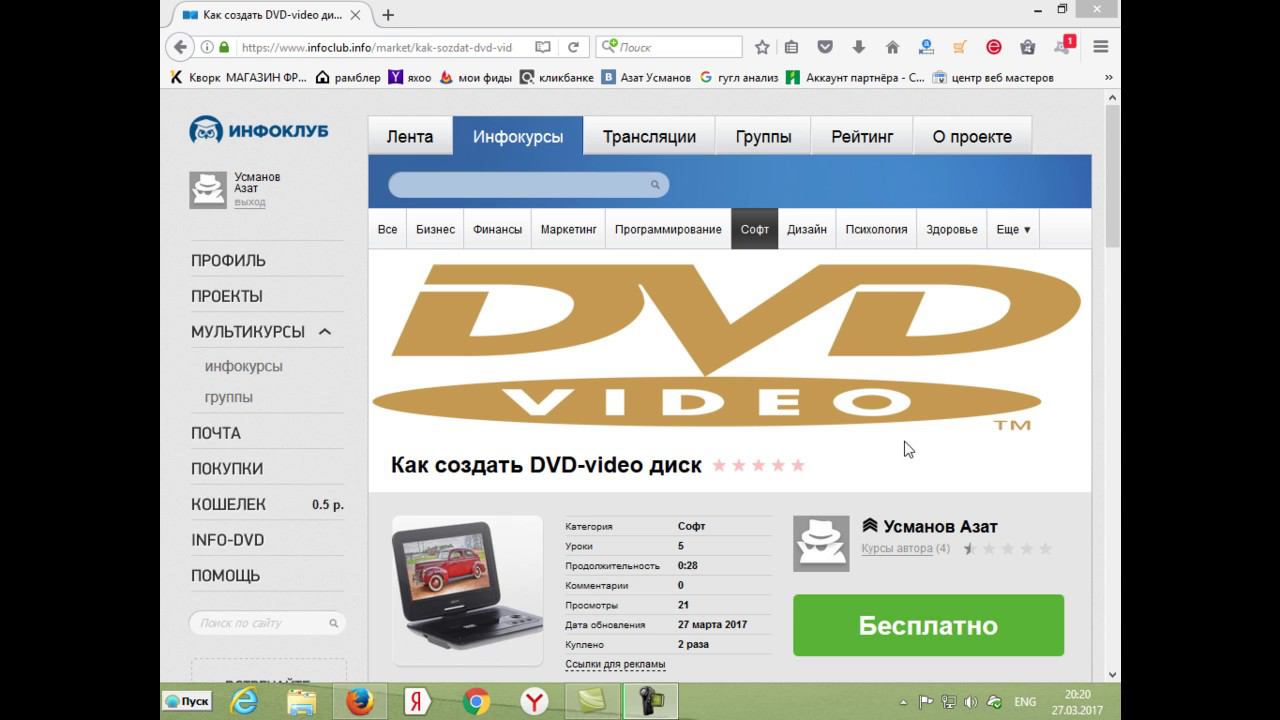Open the Firefox hamburger menu
The height and width of the screenshot is (720, 1280).
pyautogui.click(x=1101, y=47)
